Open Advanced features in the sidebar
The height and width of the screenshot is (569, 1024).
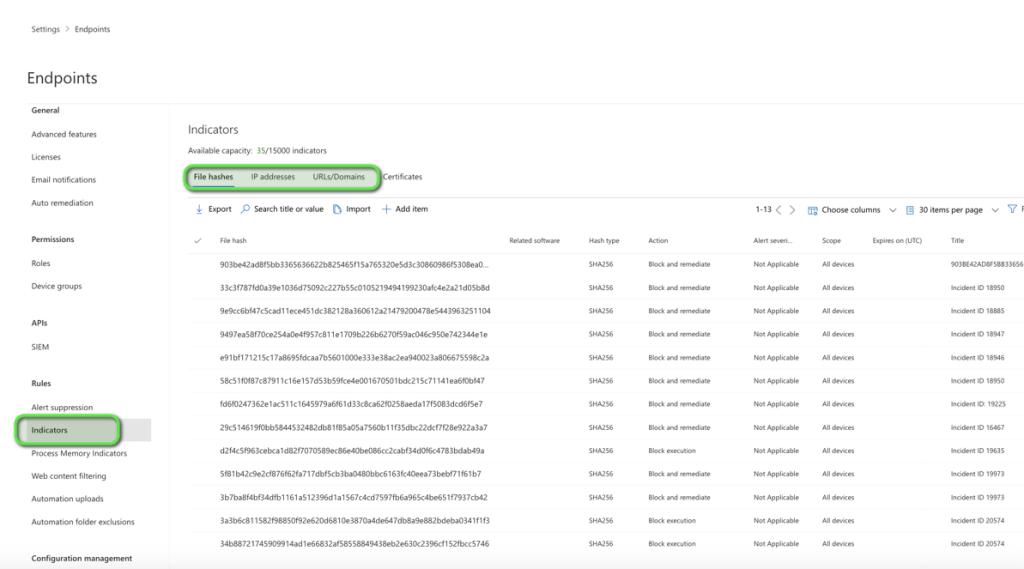pos(64,134)
